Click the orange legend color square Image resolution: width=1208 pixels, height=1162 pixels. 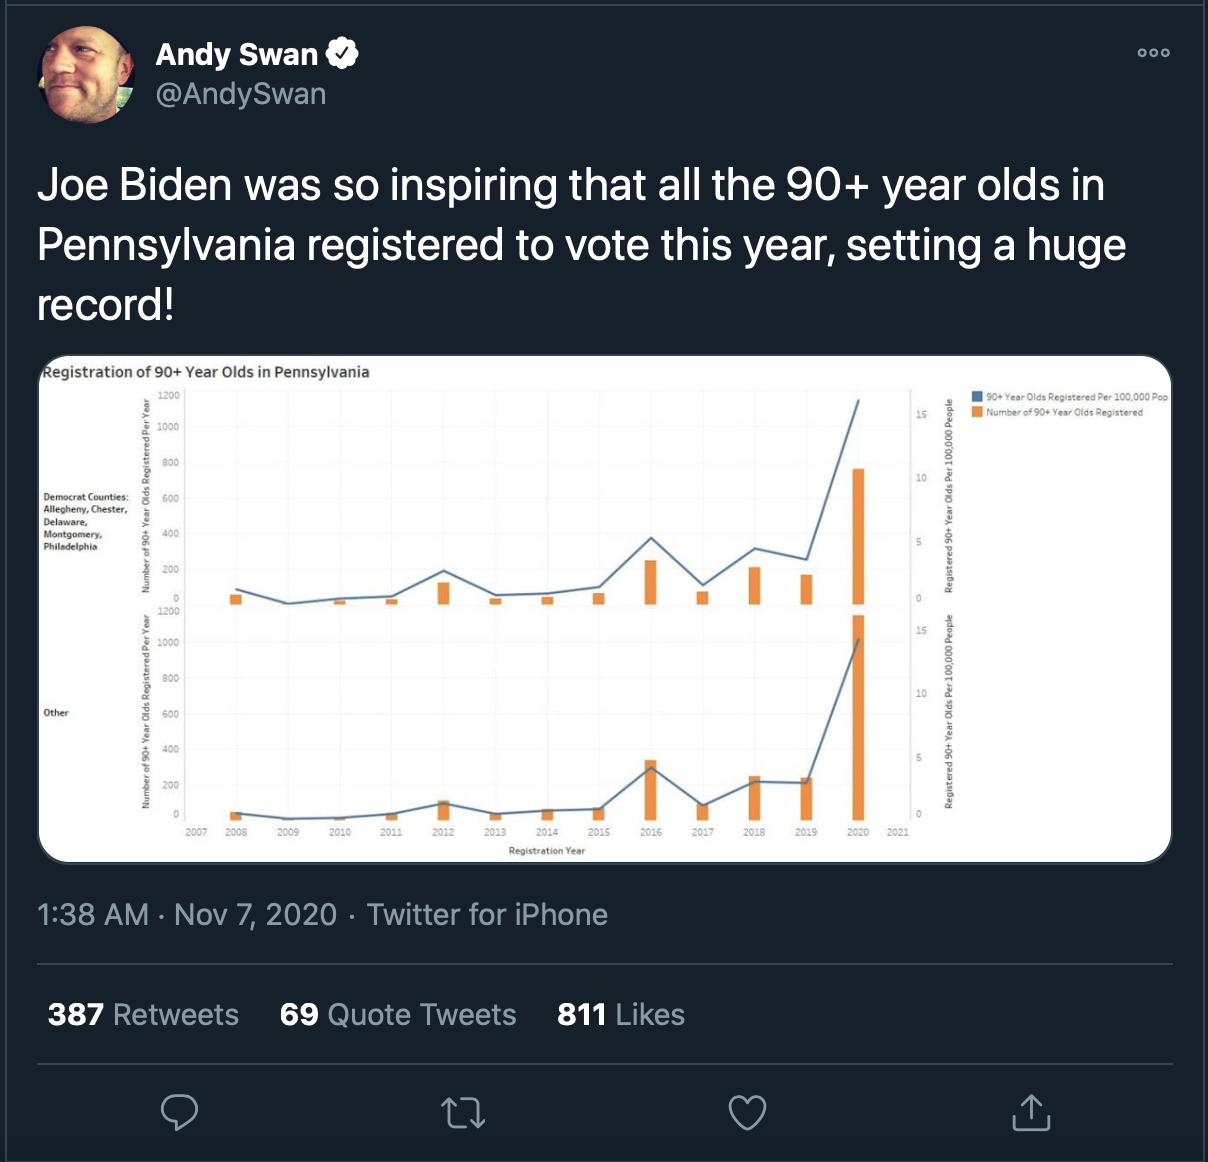pos(977,412)
